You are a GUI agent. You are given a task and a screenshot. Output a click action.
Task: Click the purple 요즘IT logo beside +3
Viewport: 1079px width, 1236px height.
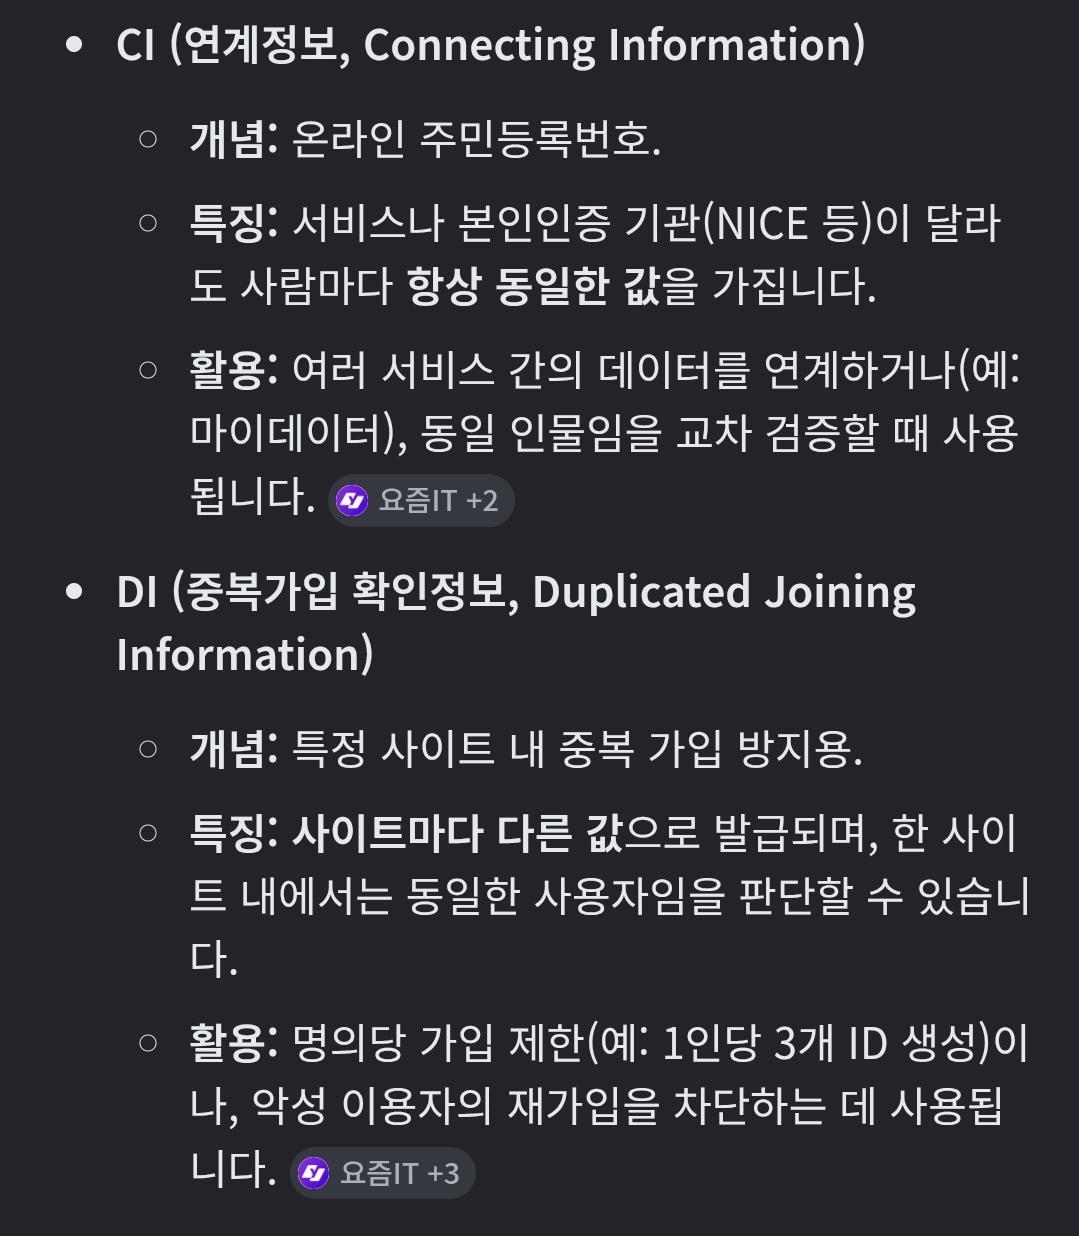[x=314, y=1172]
